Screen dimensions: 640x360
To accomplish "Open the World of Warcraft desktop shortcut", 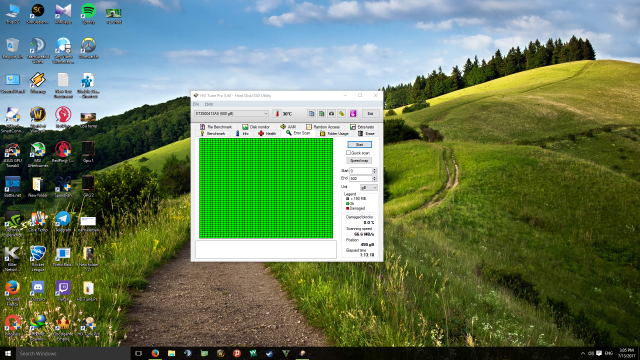I will pos(38,120).
